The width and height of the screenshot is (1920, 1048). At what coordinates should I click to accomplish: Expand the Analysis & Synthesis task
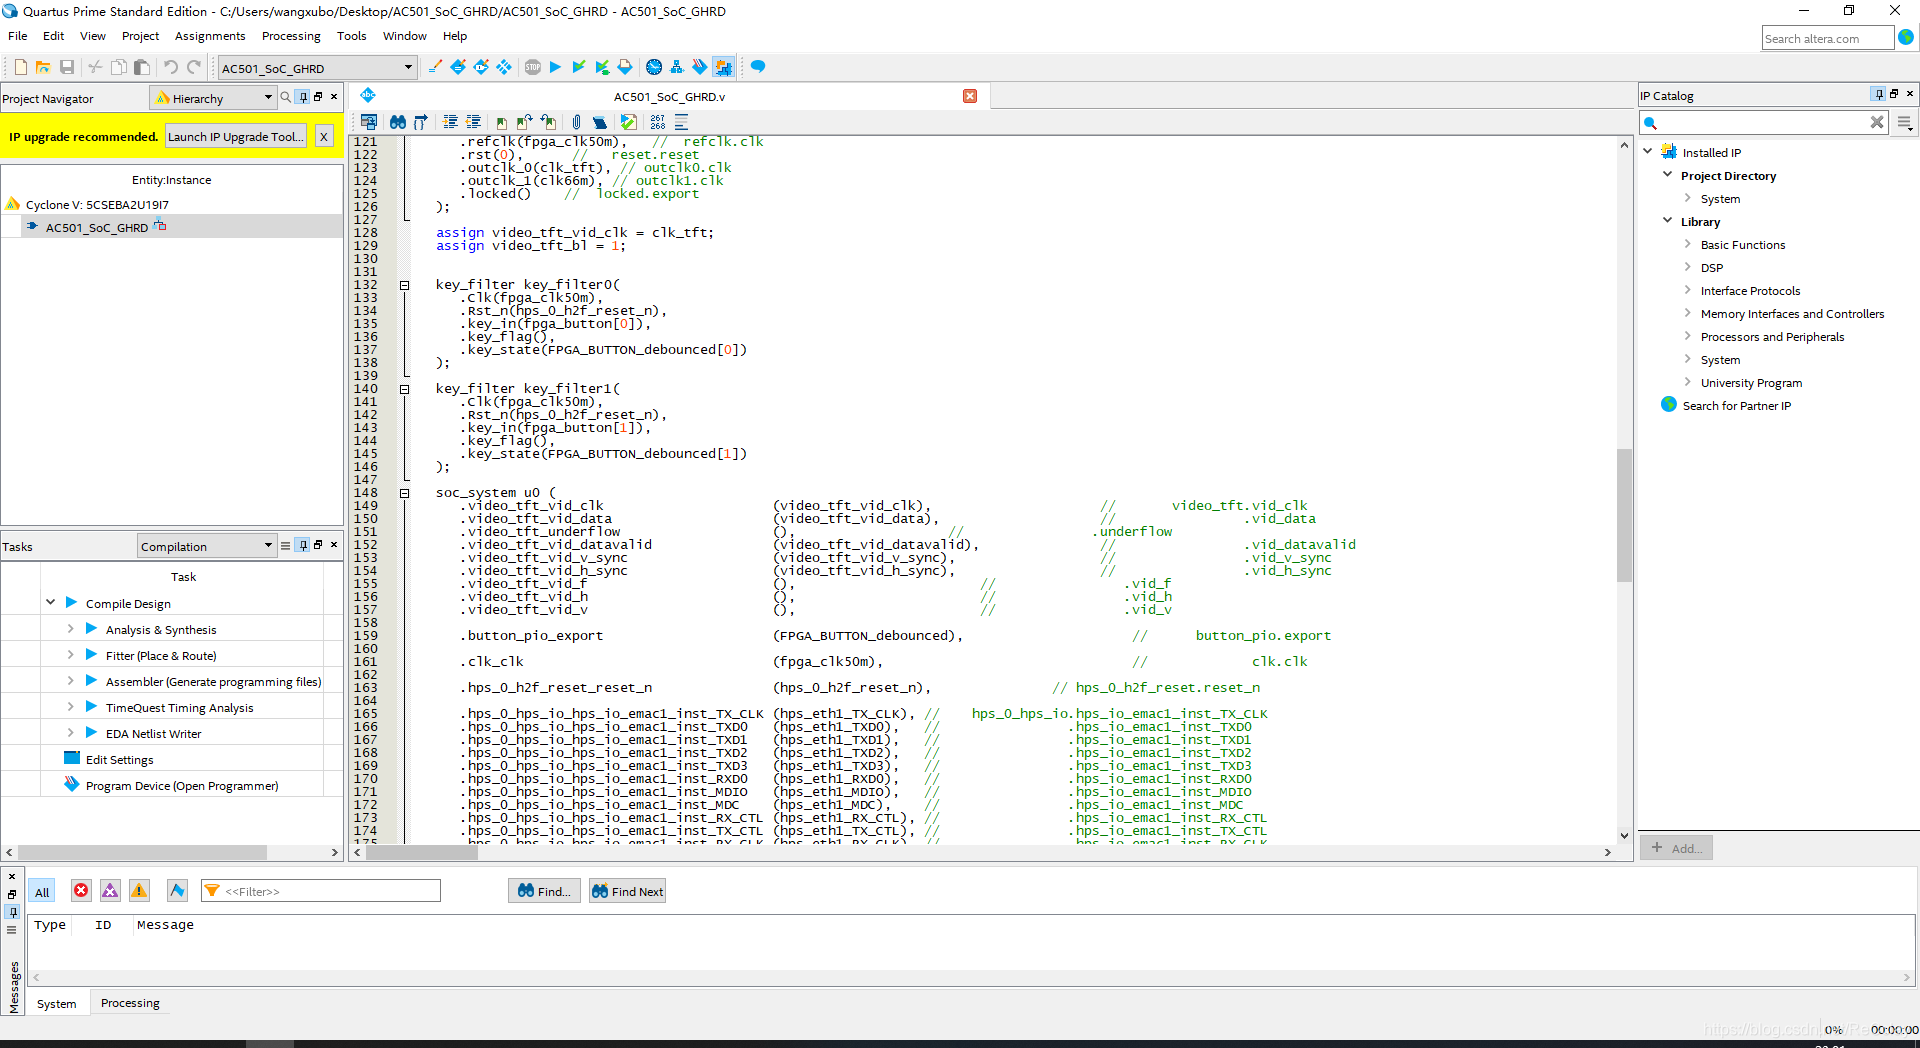(x=70, y=630)
